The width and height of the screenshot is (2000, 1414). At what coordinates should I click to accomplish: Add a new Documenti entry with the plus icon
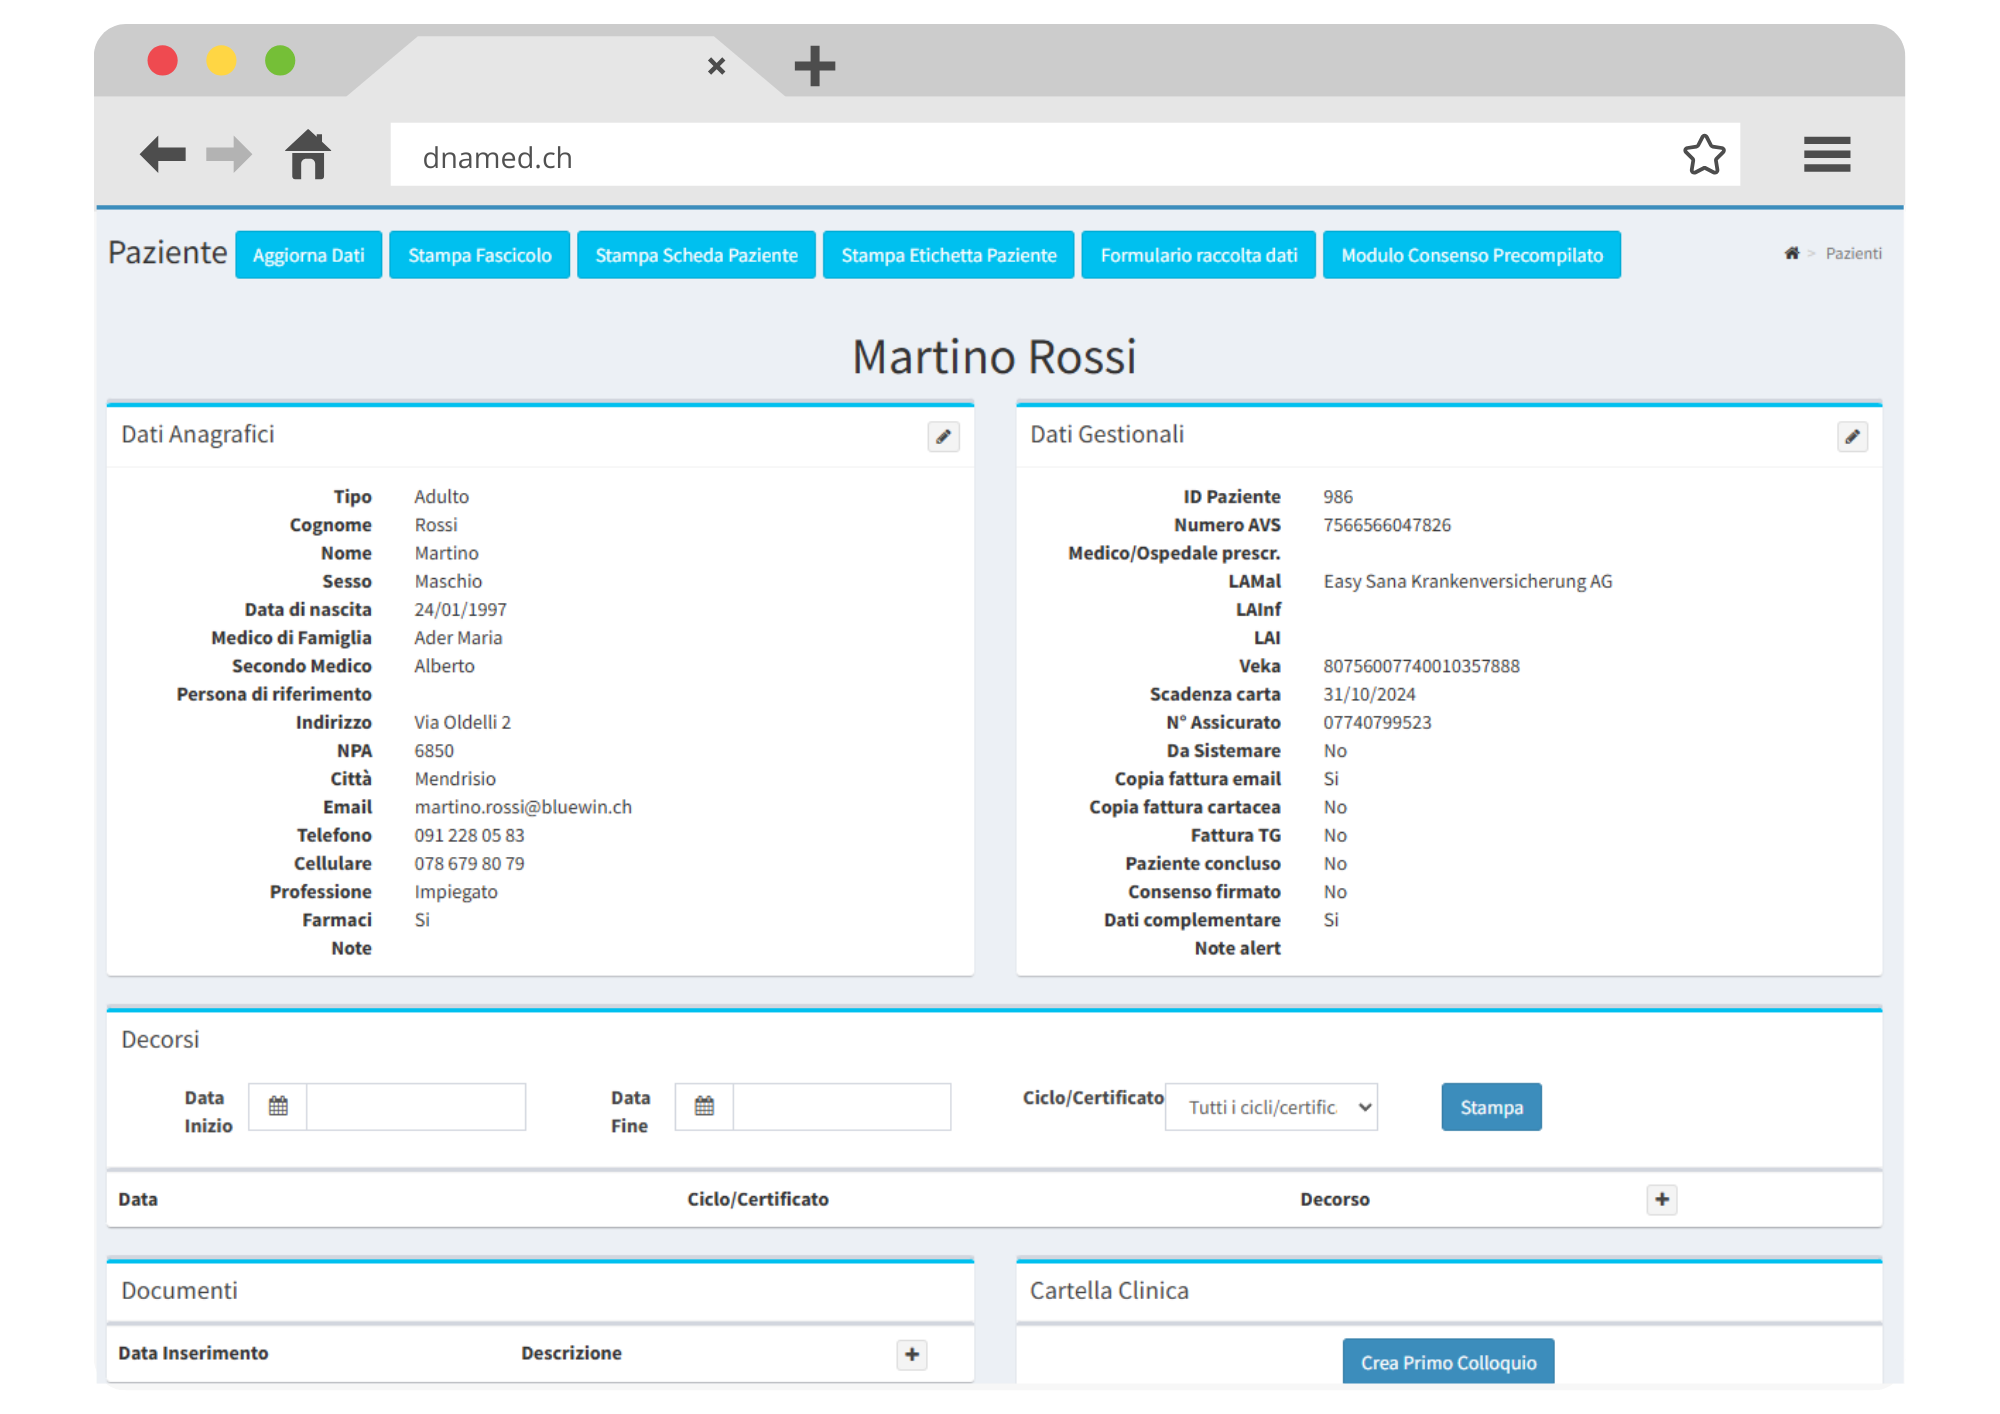912,1354
